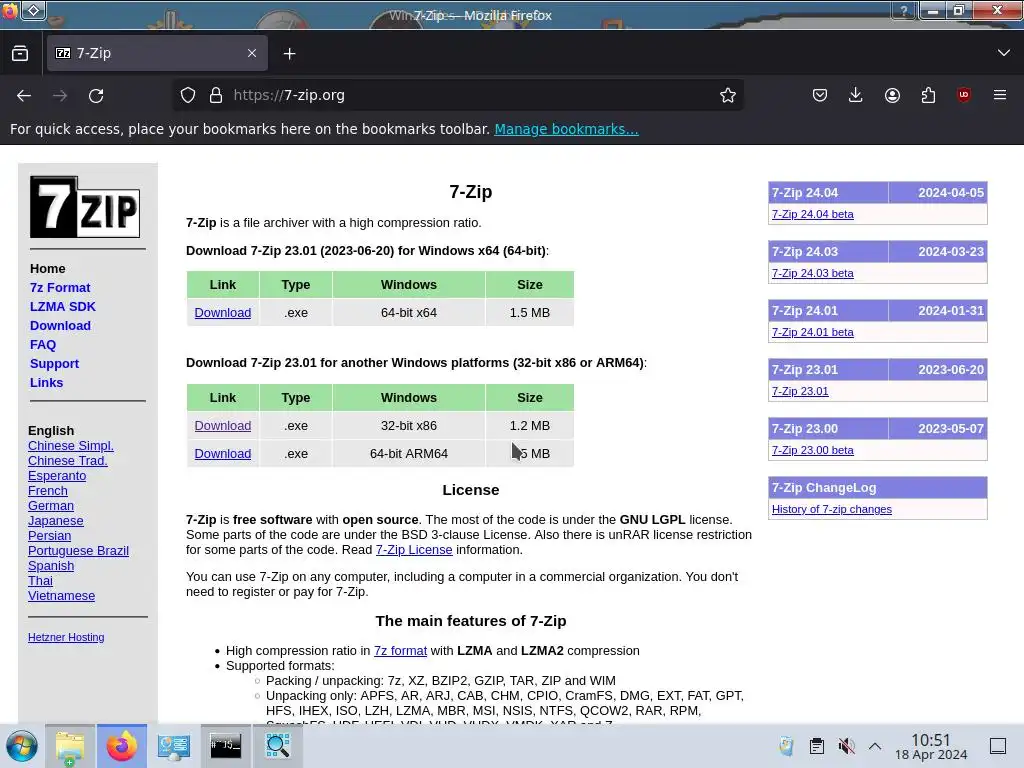Open a new tab with the plus button
Screen dimensions: 1024x768
[289, 54]
